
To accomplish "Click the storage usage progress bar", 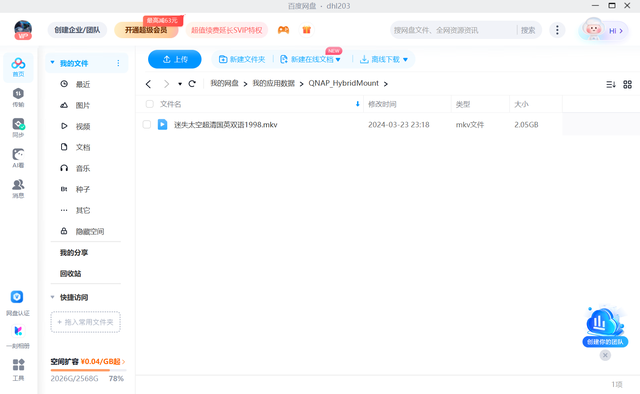I will click(88, 370).
